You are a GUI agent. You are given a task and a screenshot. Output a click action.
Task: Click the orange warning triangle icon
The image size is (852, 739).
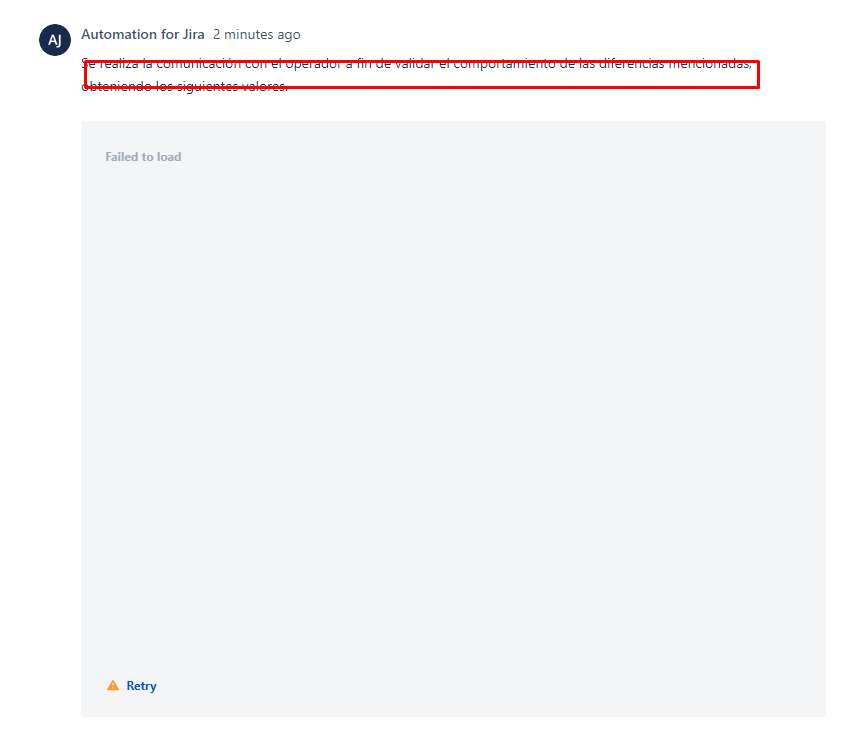[113, 685]
